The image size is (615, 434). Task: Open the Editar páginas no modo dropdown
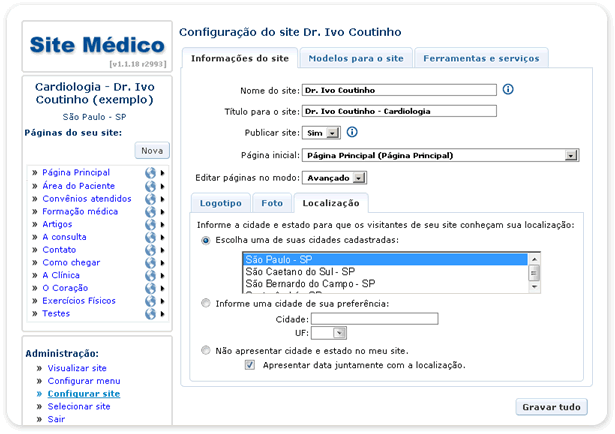360,178
